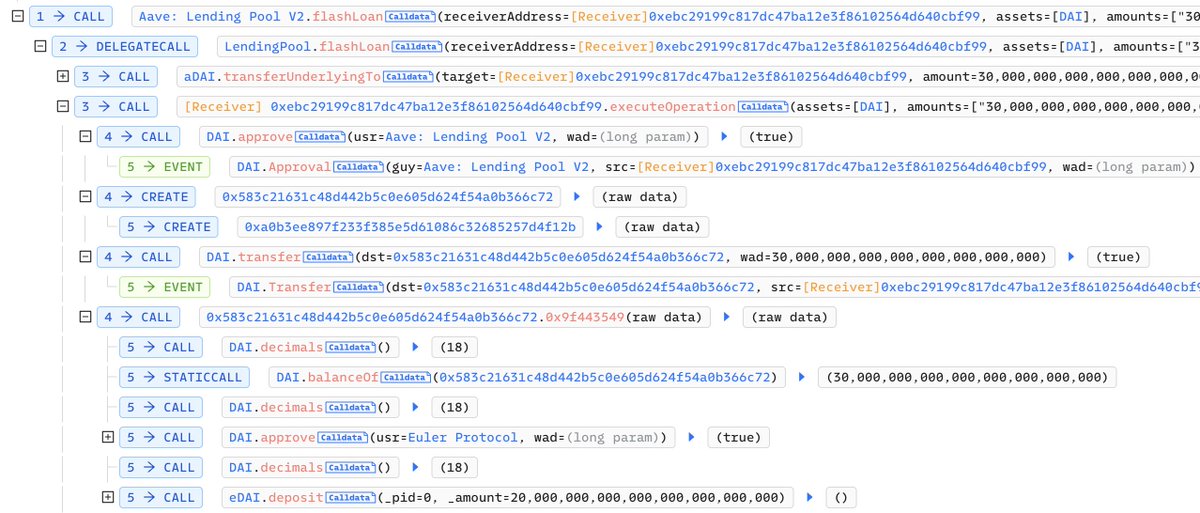Open the [Receiver] label on executeOperation row
Image resolution: width=1200 pixels, height=513 pixels.
pyautogui.click(x=223, y=107)
